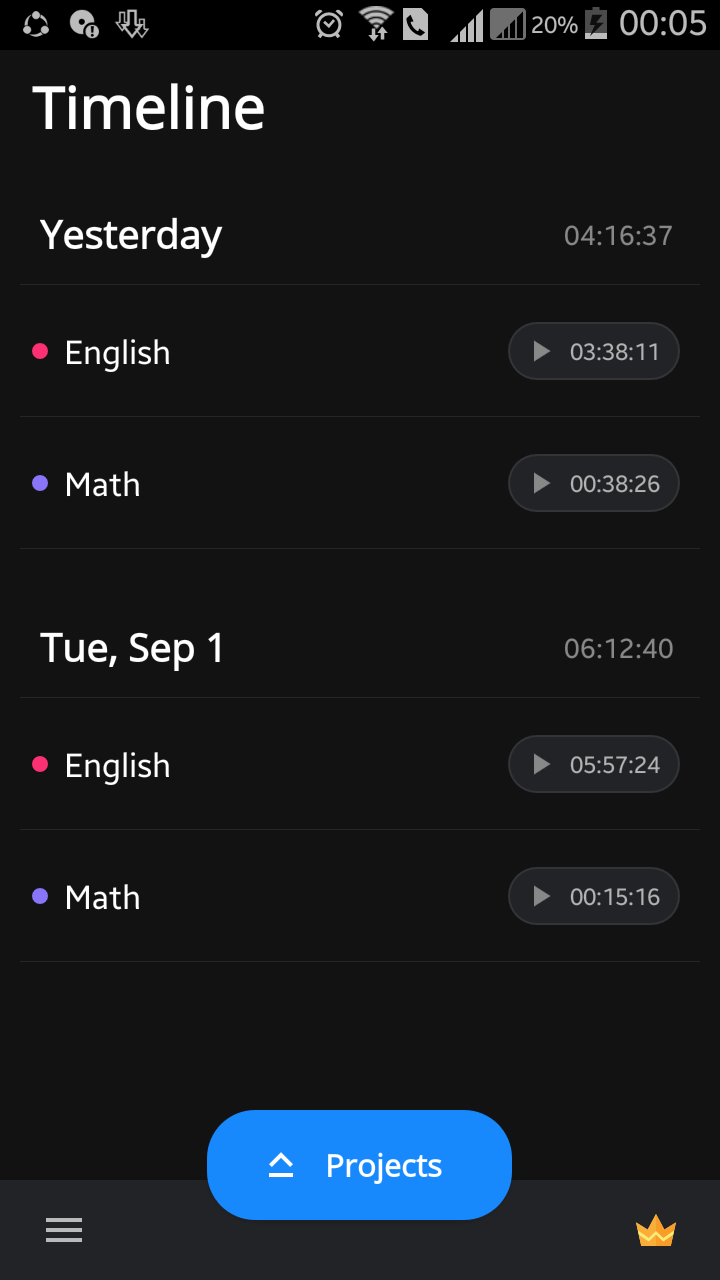Expand the Projects panel
Screen dimensions: 720x1280
tap(359, 1165)
